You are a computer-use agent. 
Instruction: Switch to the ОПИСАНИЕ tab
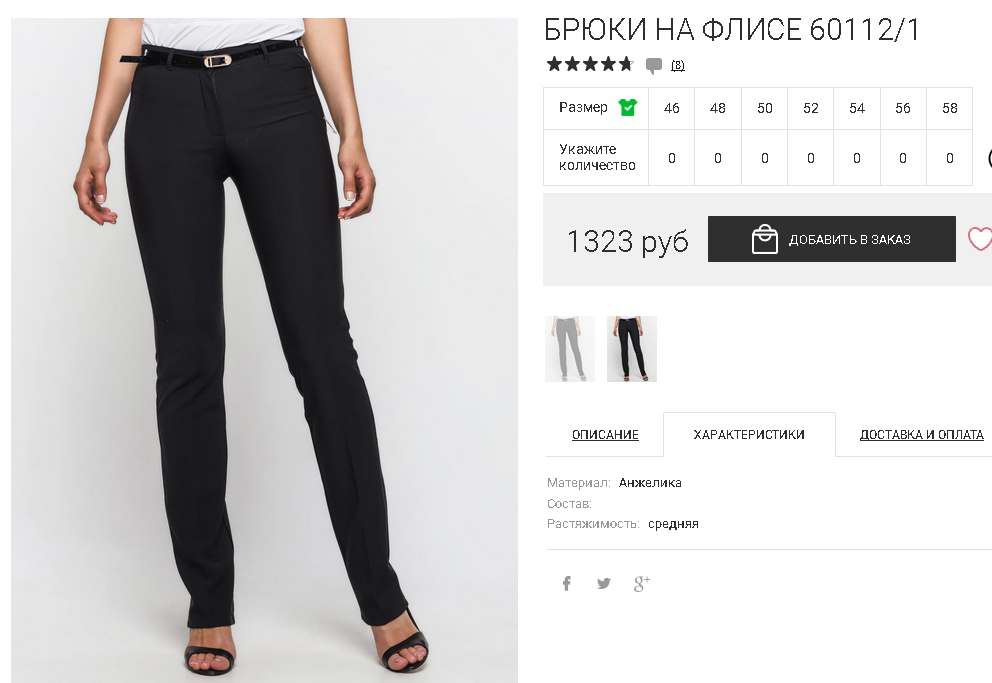tap(605, 435)
